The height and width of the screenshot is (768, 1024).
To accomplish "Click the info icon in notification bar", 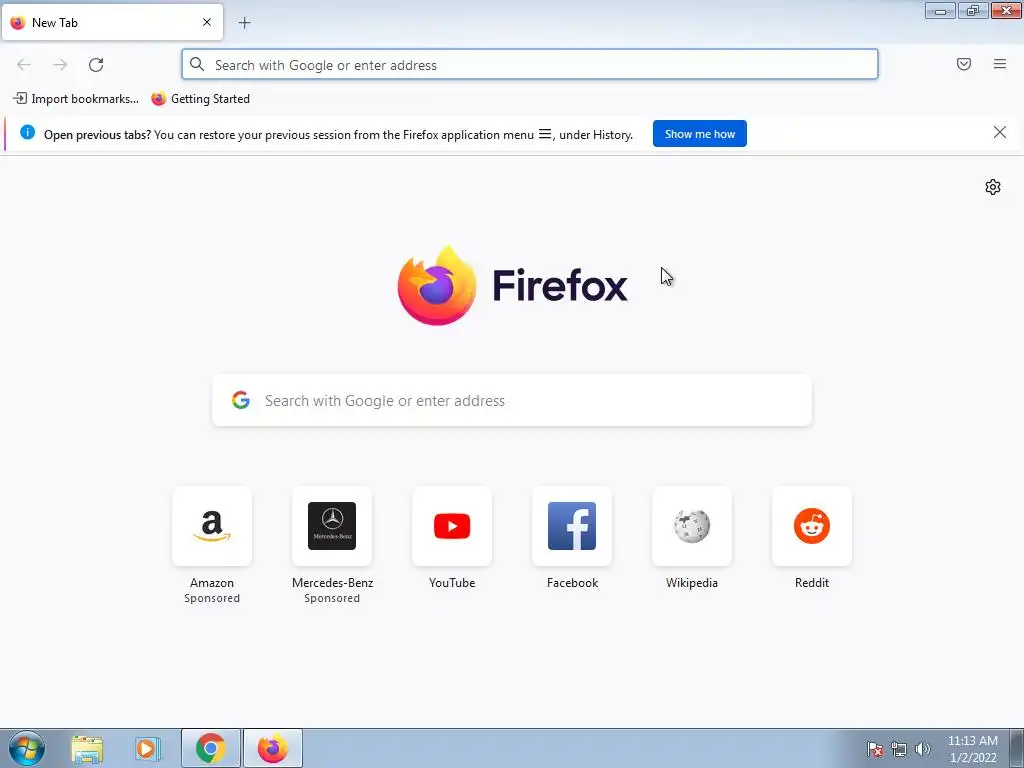I will [27, 133].
